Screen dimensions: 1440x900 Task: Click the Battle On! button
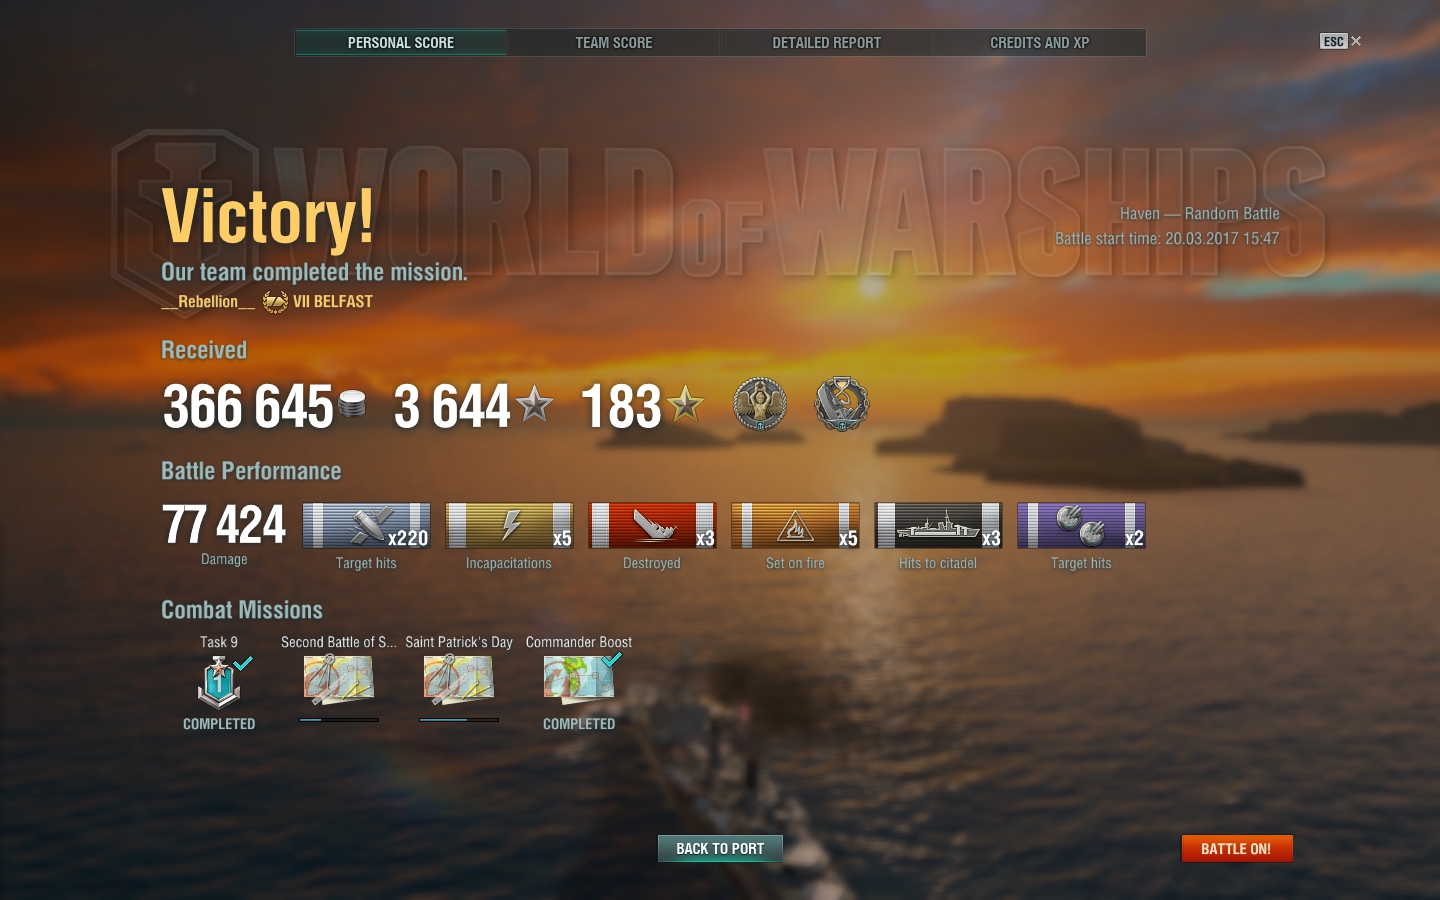click(x=1237, y=848)
